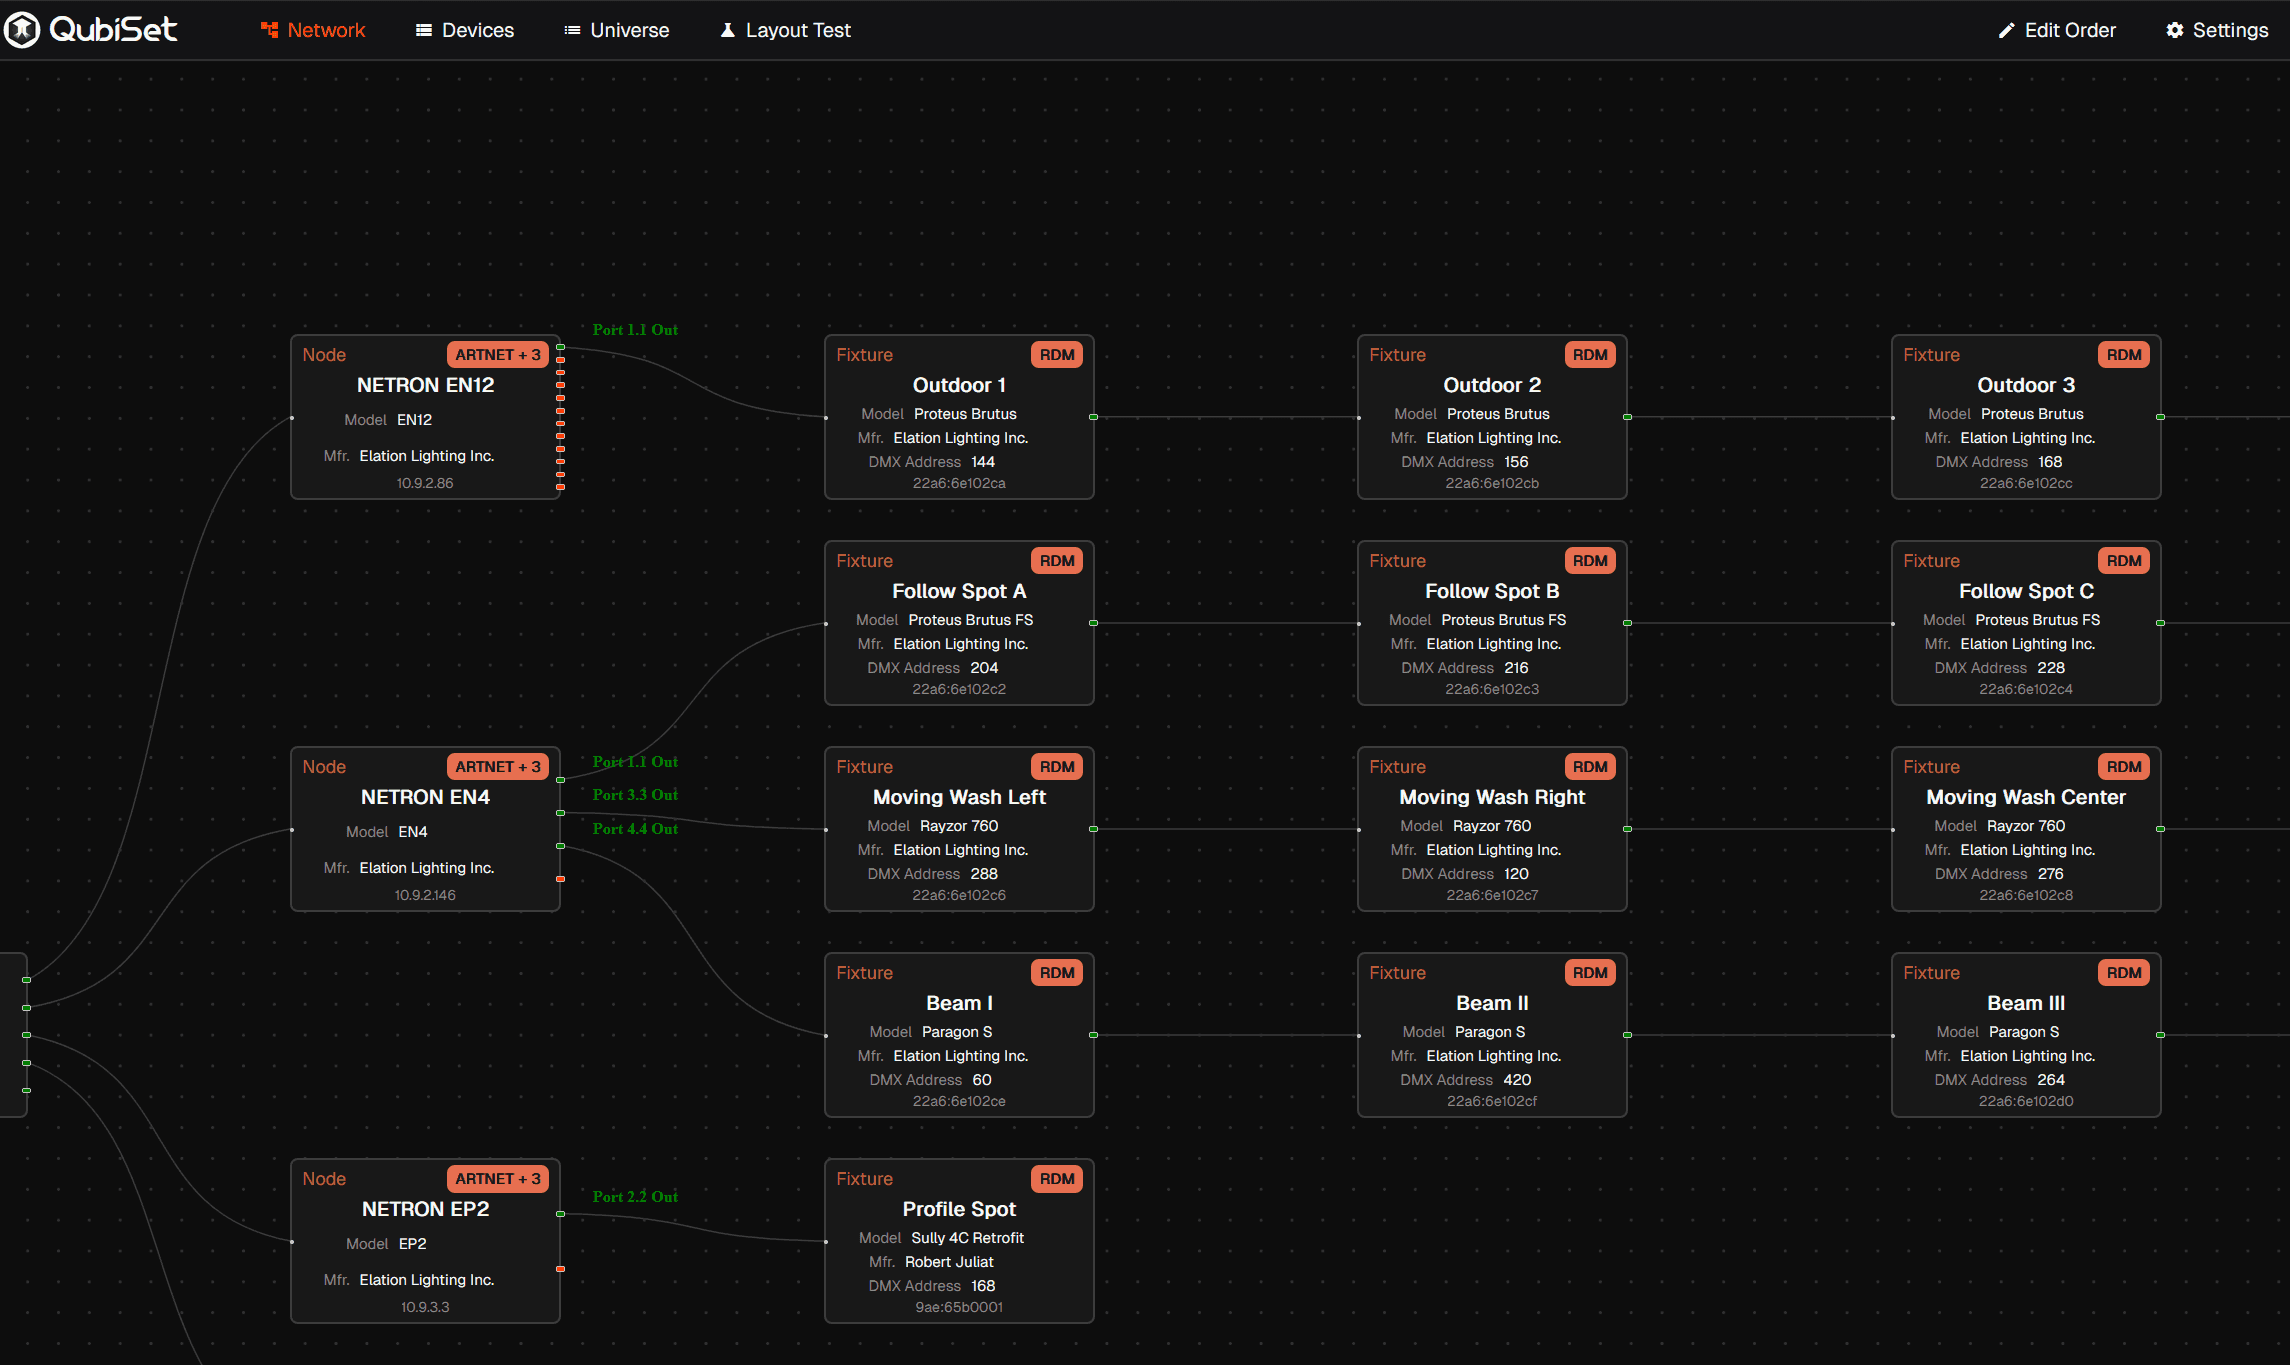Click the green Port 3.3 handle on NETRON EN4
2290x1365 pixels.
click(560, 813)
